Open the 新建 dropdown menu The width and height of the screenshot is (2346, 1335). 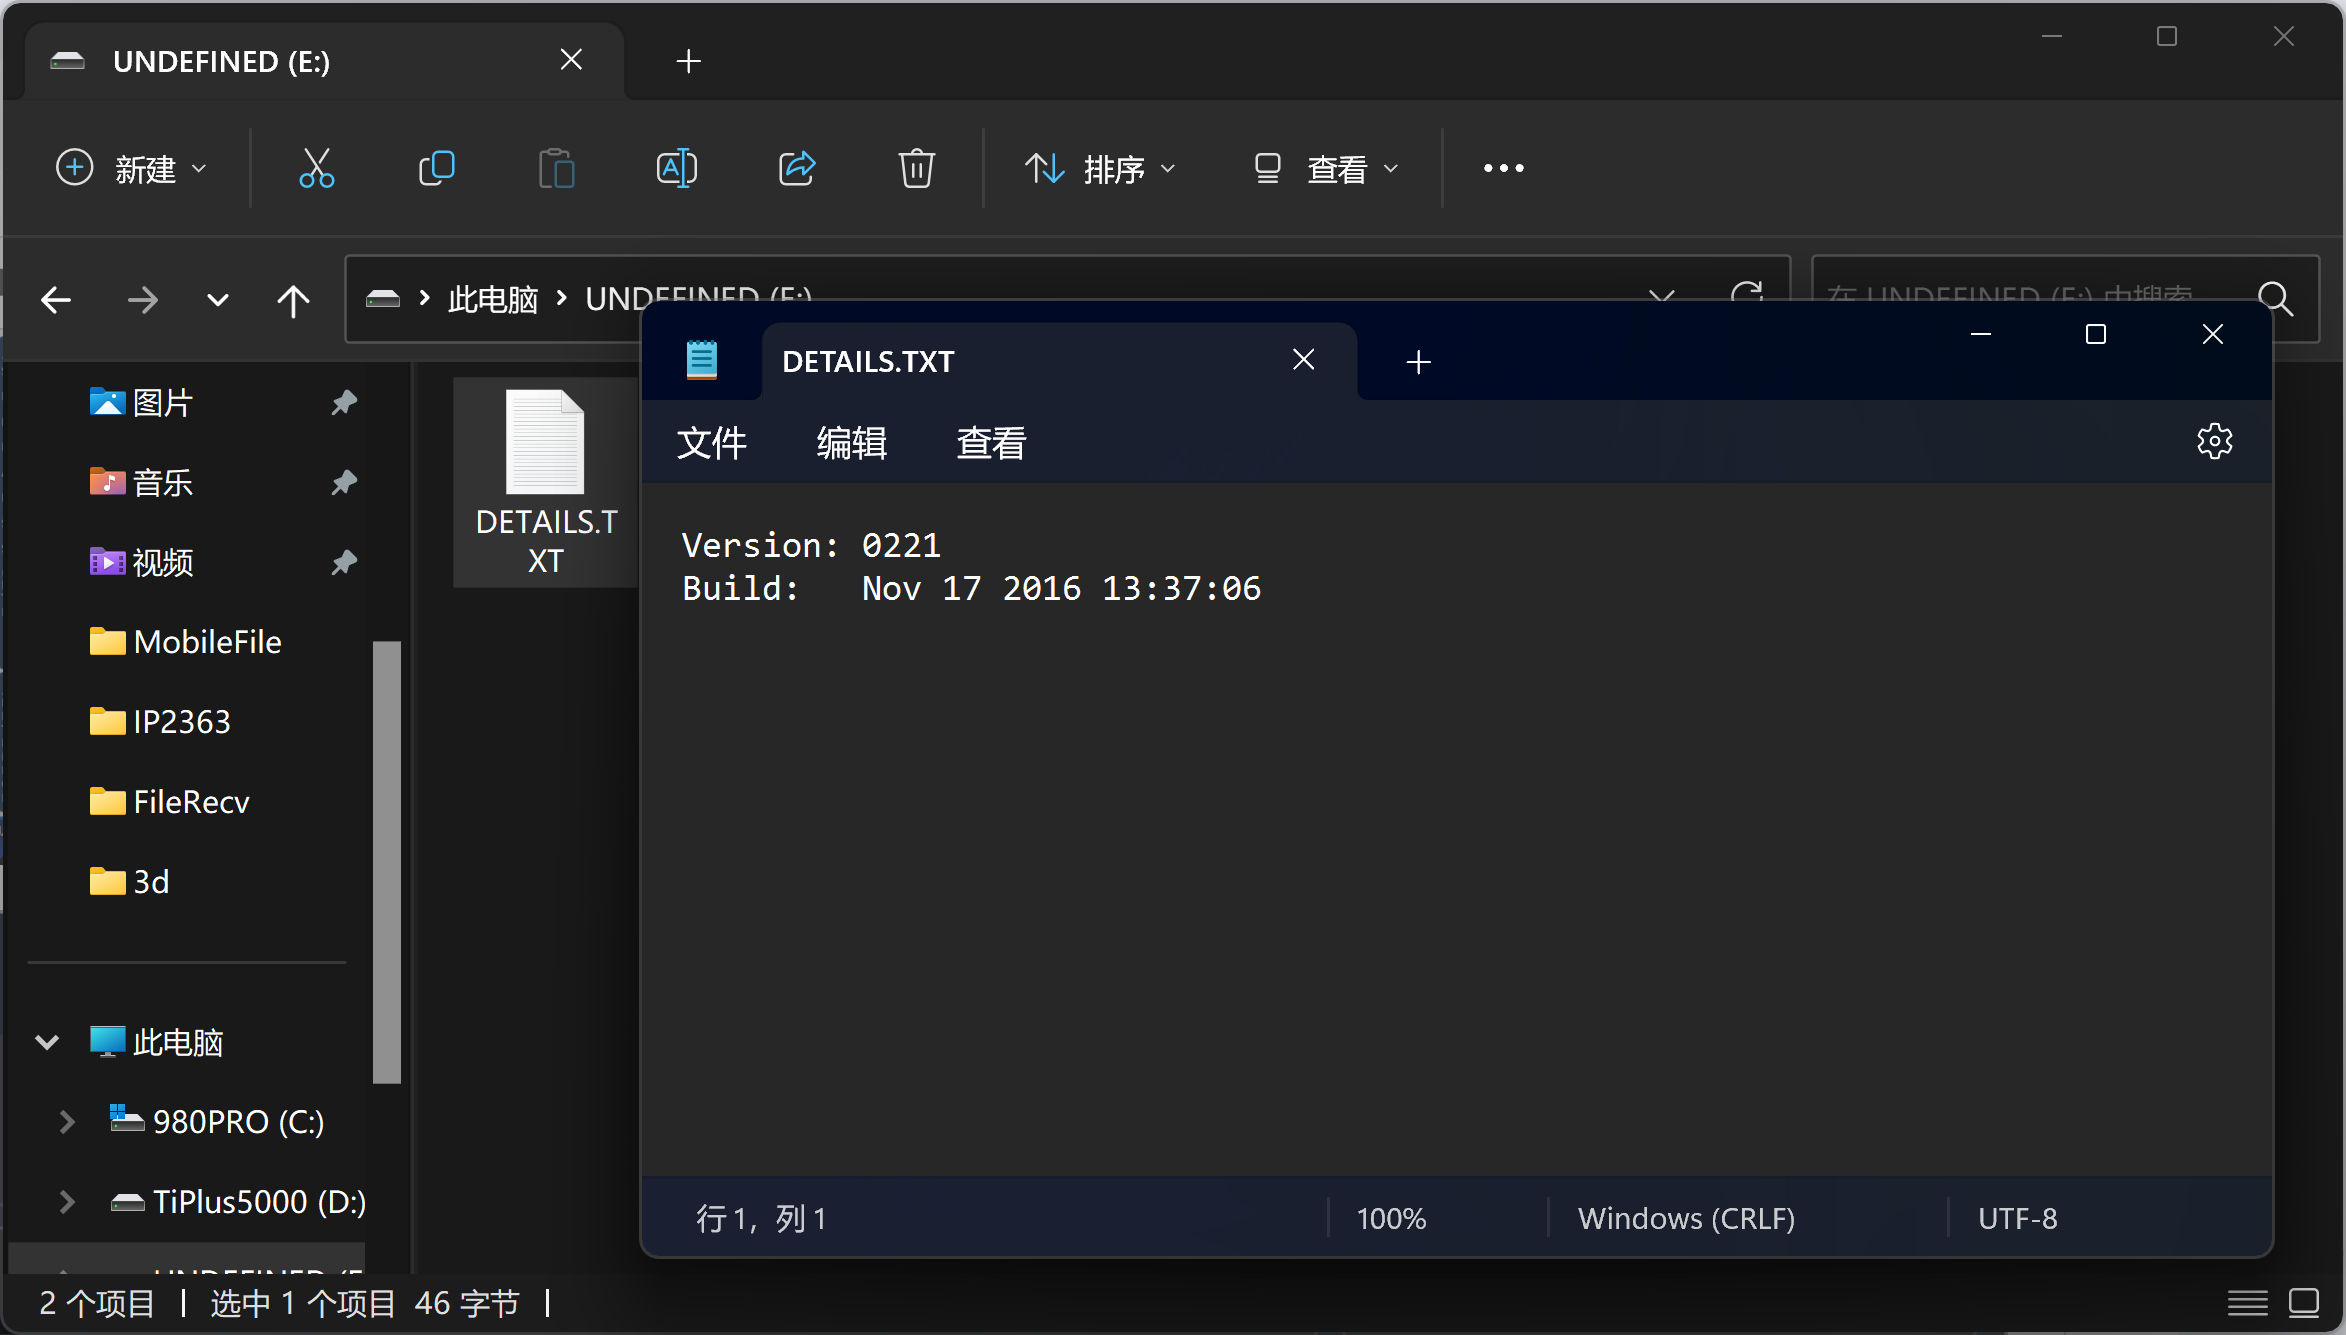131,168
